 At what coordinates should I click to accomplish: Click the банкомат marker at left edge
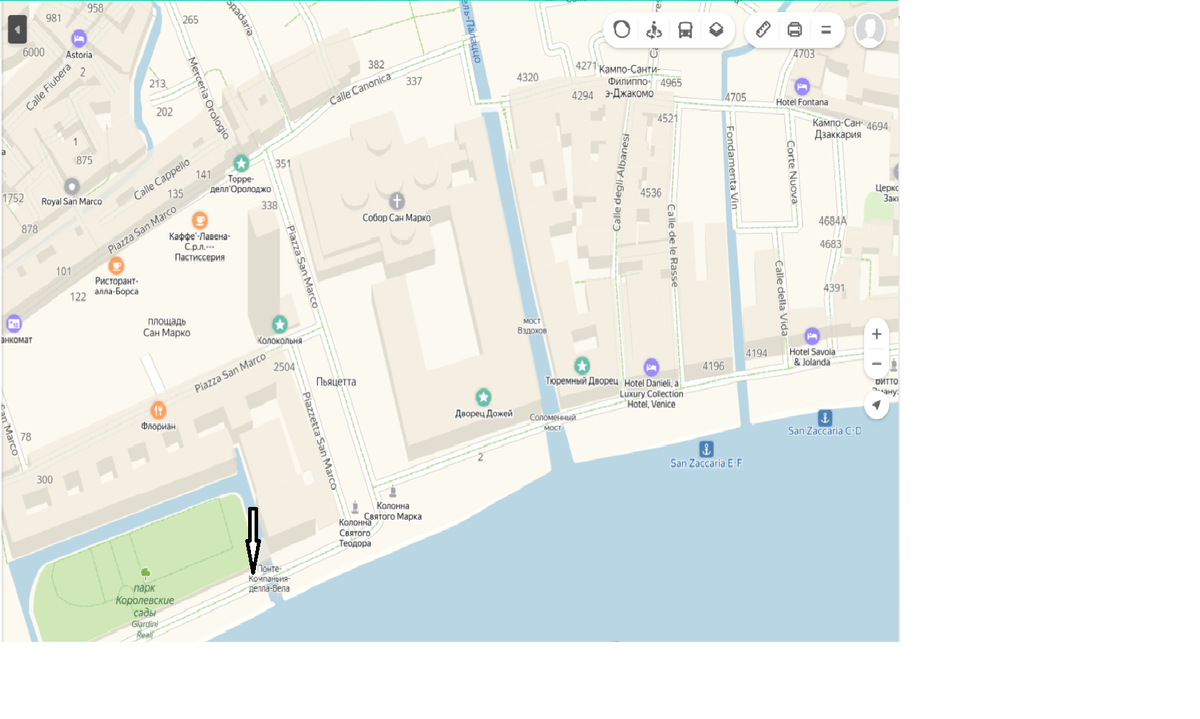click(13, 323)
